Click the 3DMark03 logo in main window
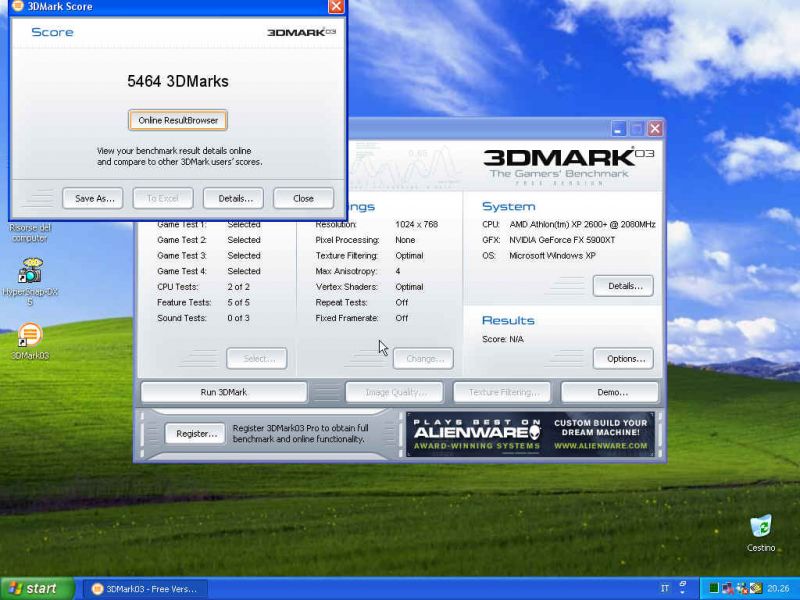 click(x=568, y=164)
